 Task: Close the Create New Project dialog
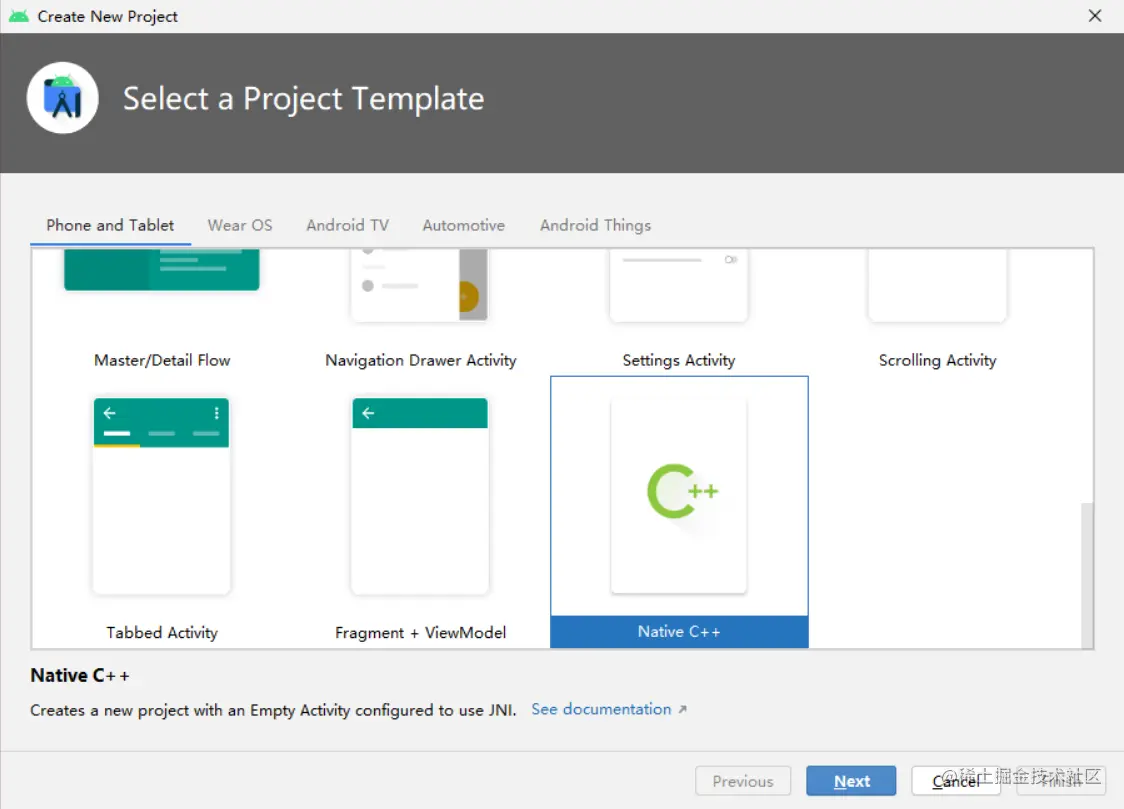pyautogui.click(x=1095, y=16)
